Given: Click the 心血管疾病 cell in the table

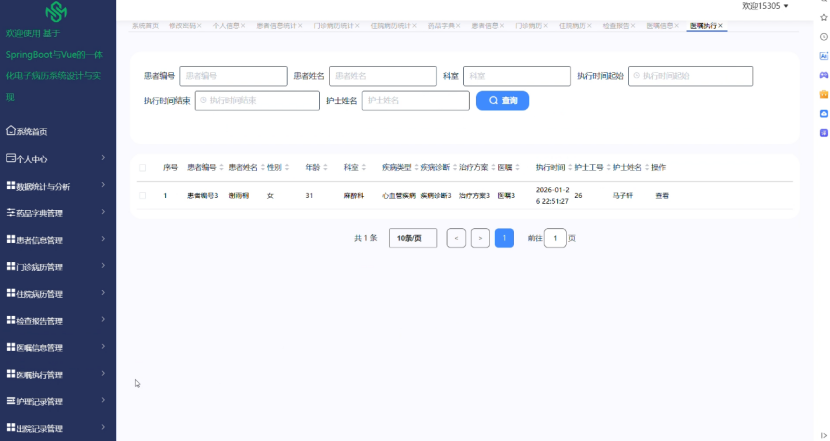Looking at the screenshot, I should [x=399, y=195].
